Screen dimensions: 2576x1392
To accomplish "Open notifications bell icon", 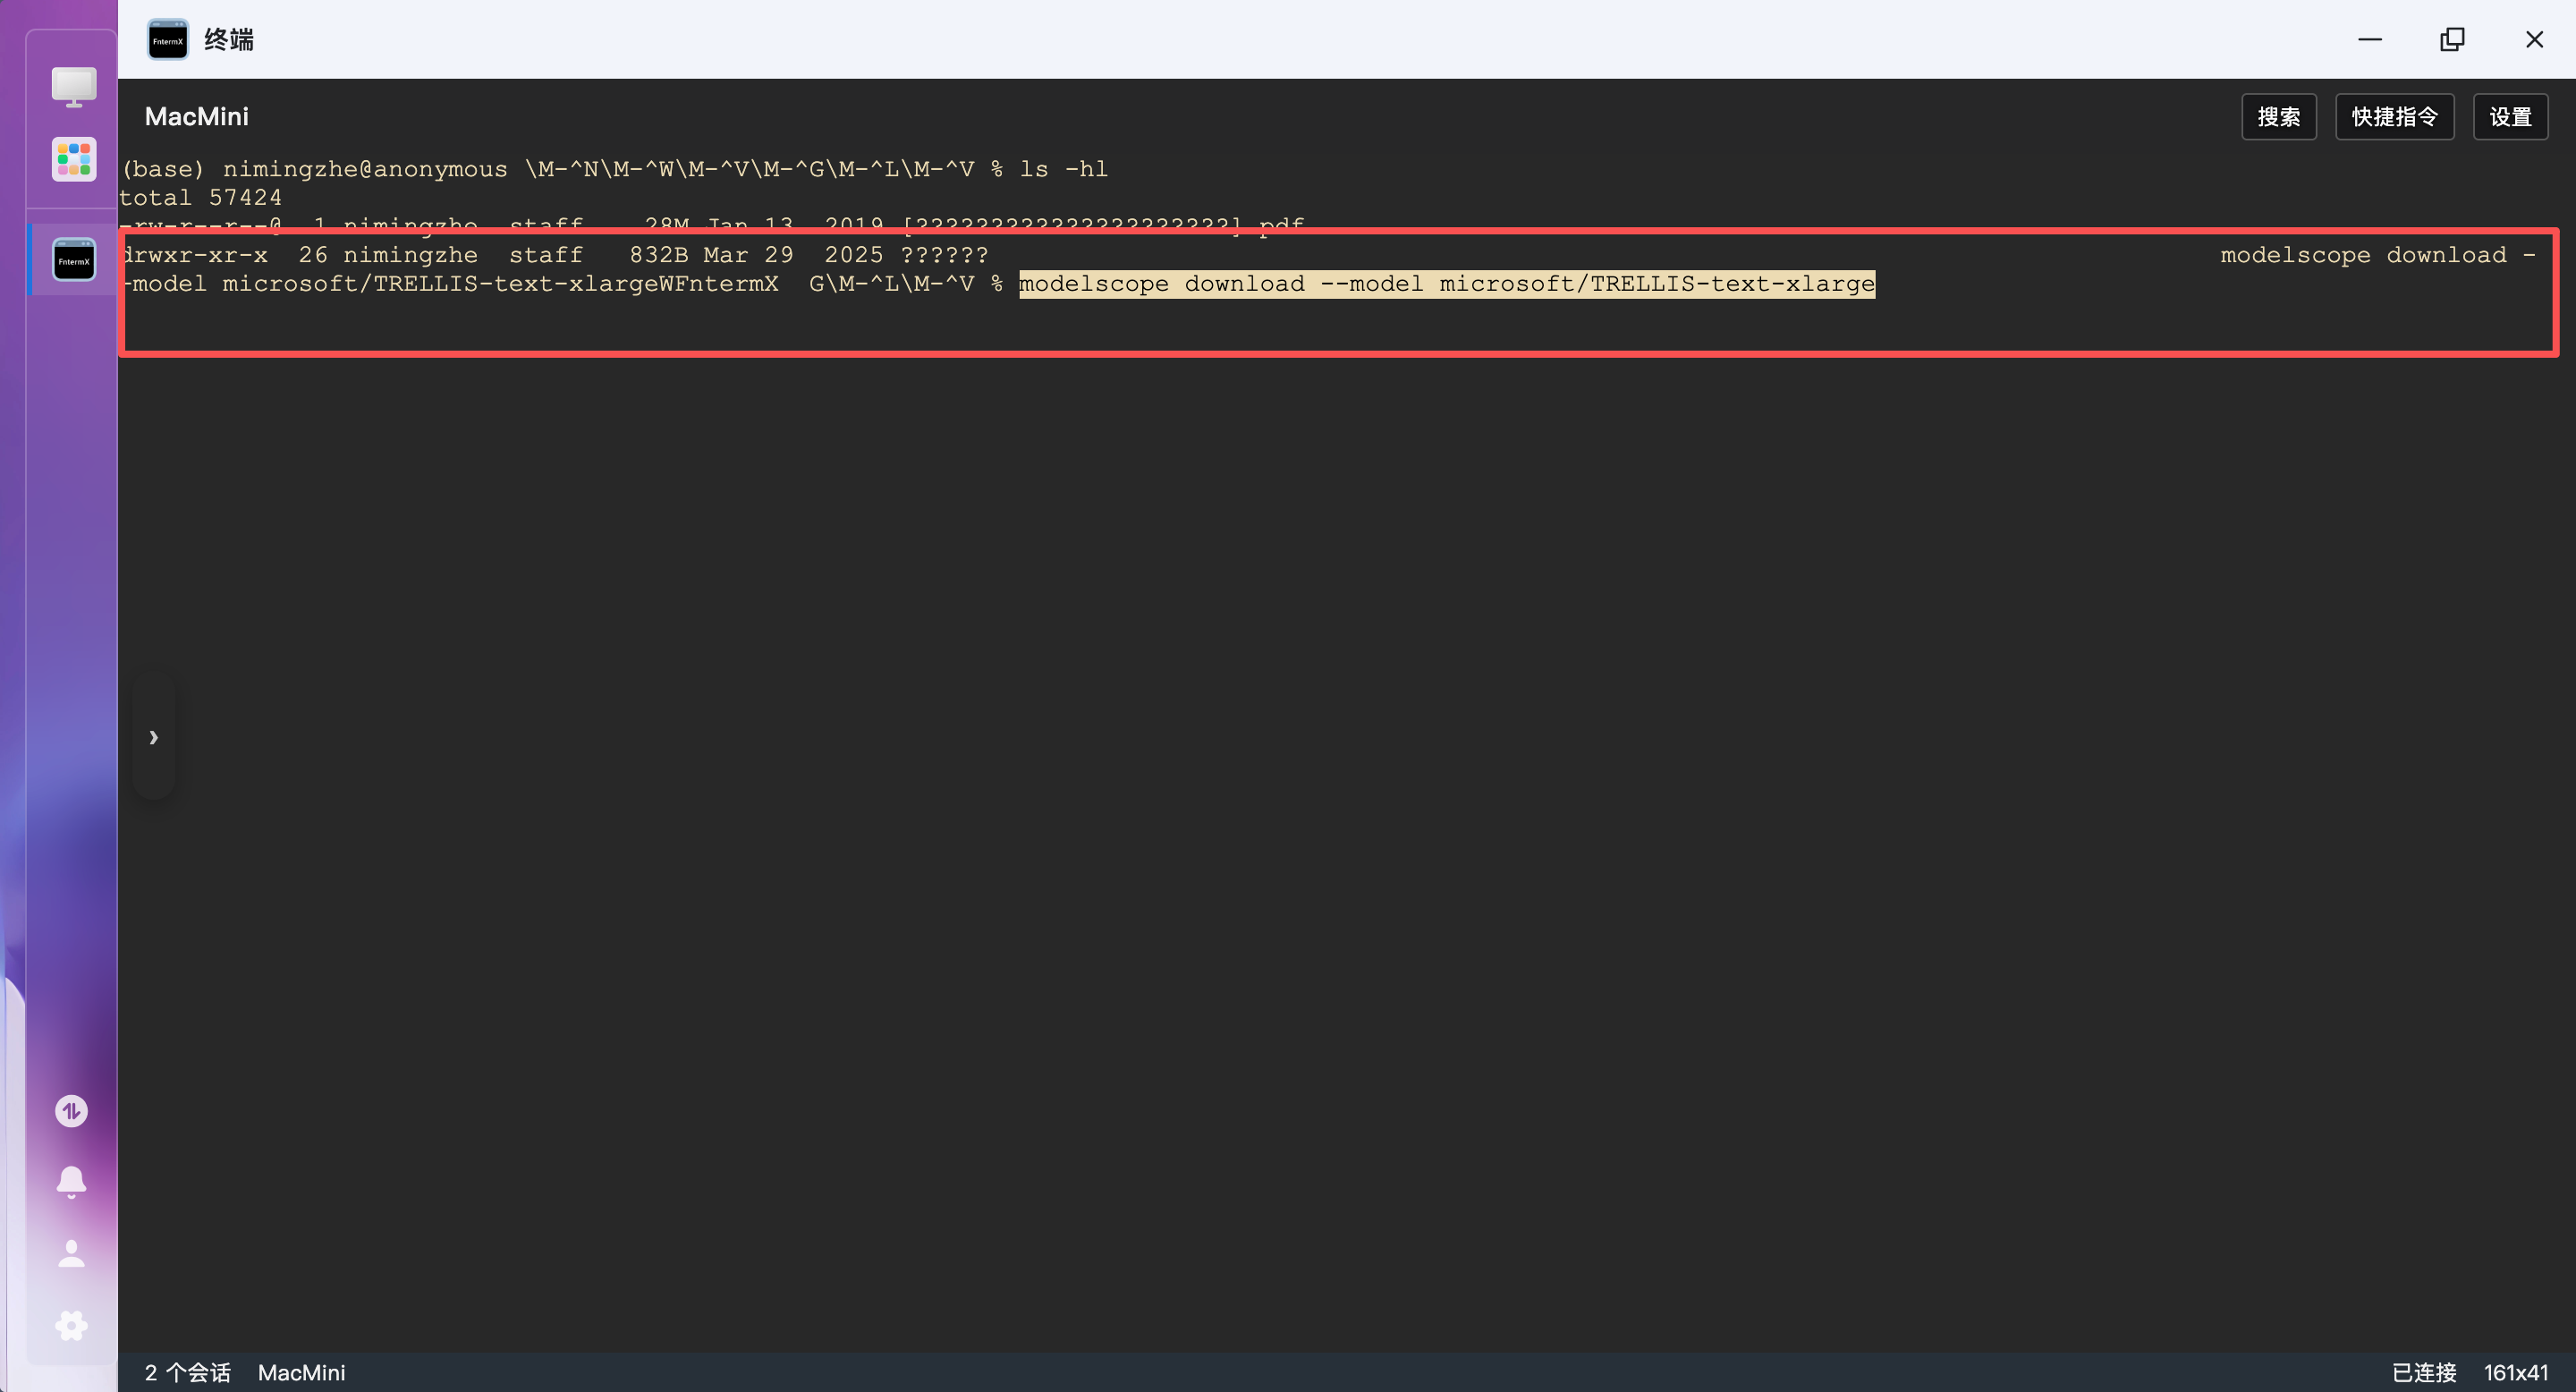I will coord(71,1182).
